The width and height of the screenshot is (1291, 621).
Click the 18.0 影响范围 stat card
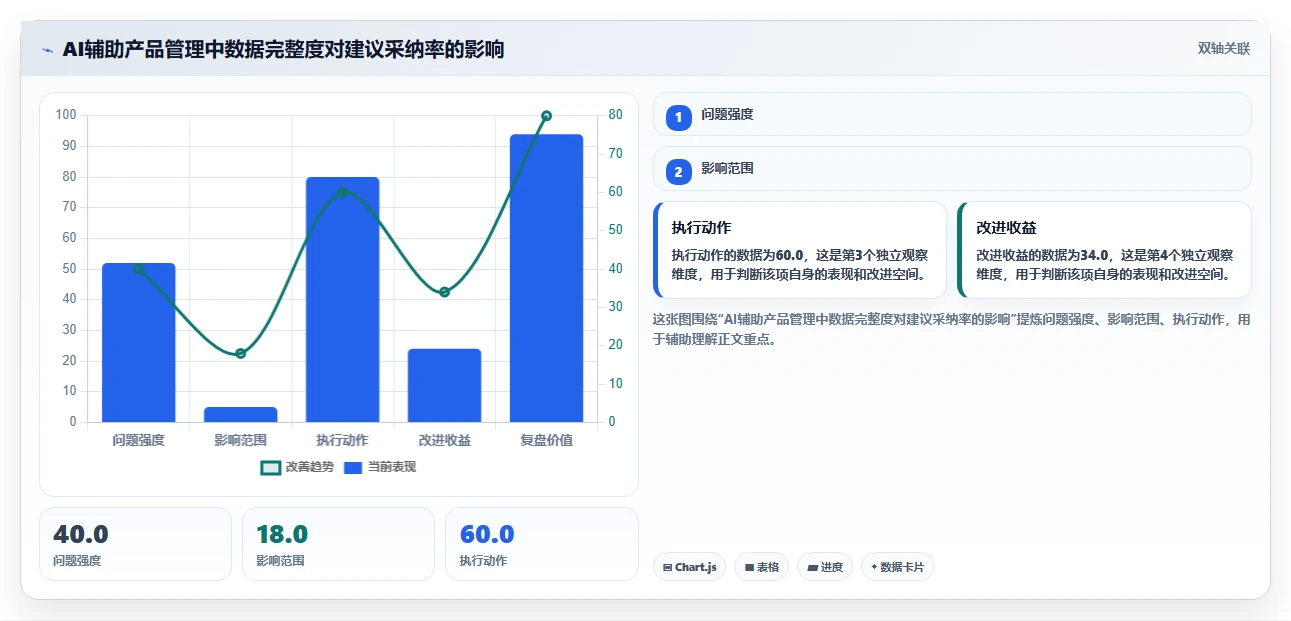coord(338,544)
